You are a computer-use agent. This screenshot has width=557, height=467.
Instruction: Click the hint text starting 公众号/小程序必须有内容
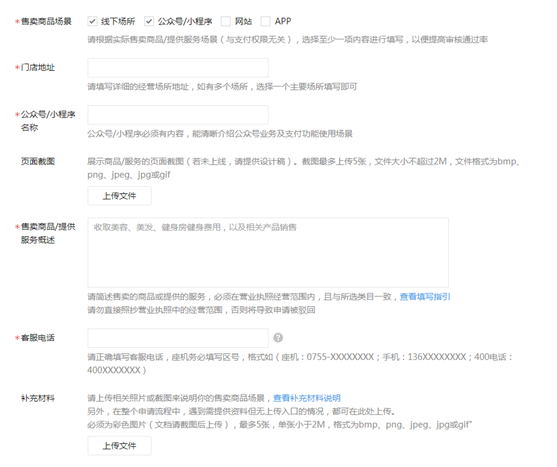(x=220, y=134)
